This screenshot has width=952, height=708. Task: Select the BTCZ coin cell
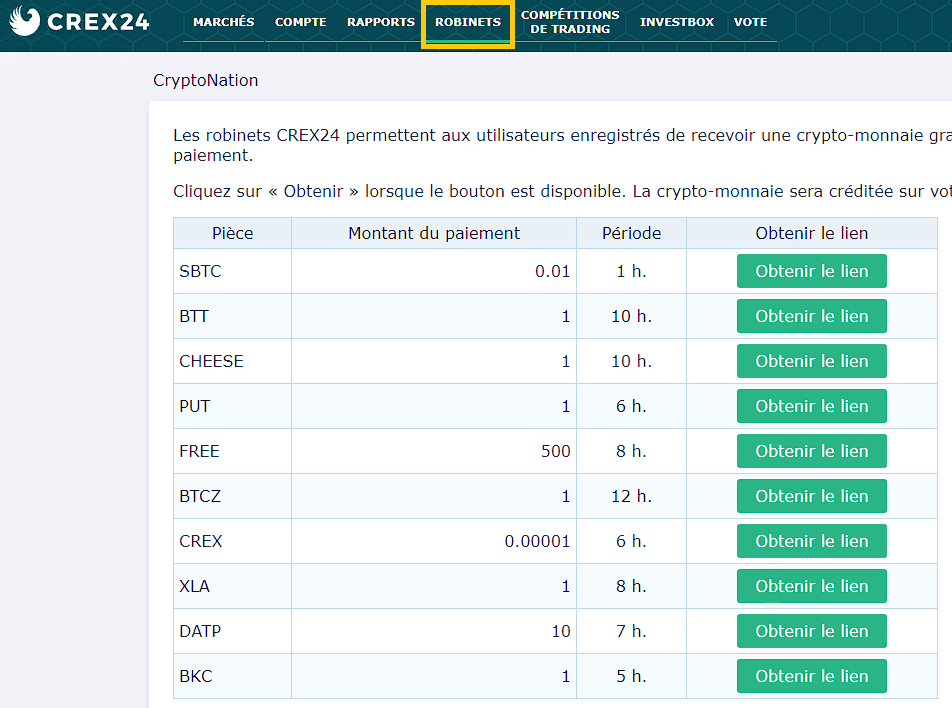click(x=233, y=495)
